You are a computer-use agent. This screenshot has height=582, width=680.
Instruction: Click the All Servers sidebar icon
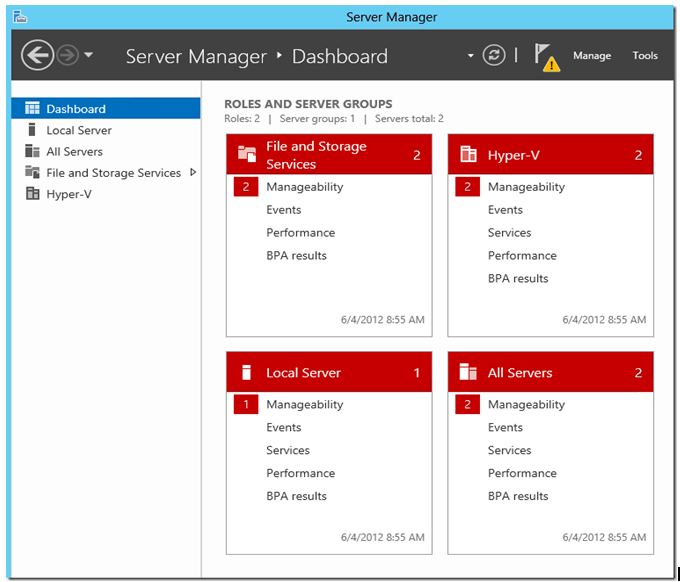tap(32, 151)
